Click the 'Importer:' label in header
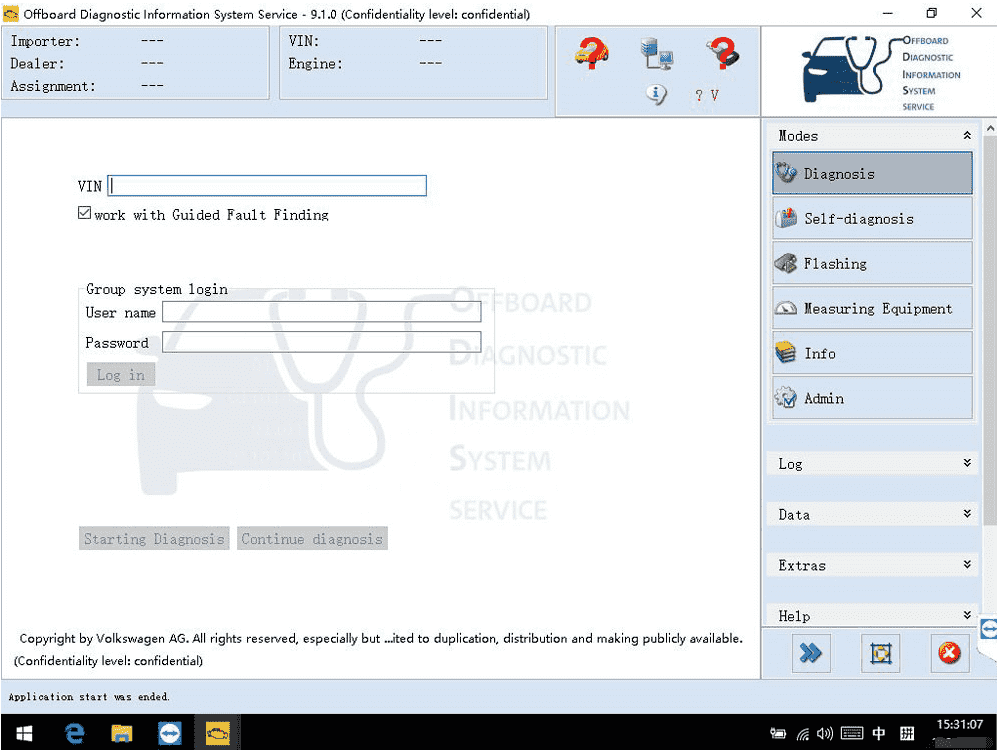Screen dimensions: 997x750 click(45, 41)
